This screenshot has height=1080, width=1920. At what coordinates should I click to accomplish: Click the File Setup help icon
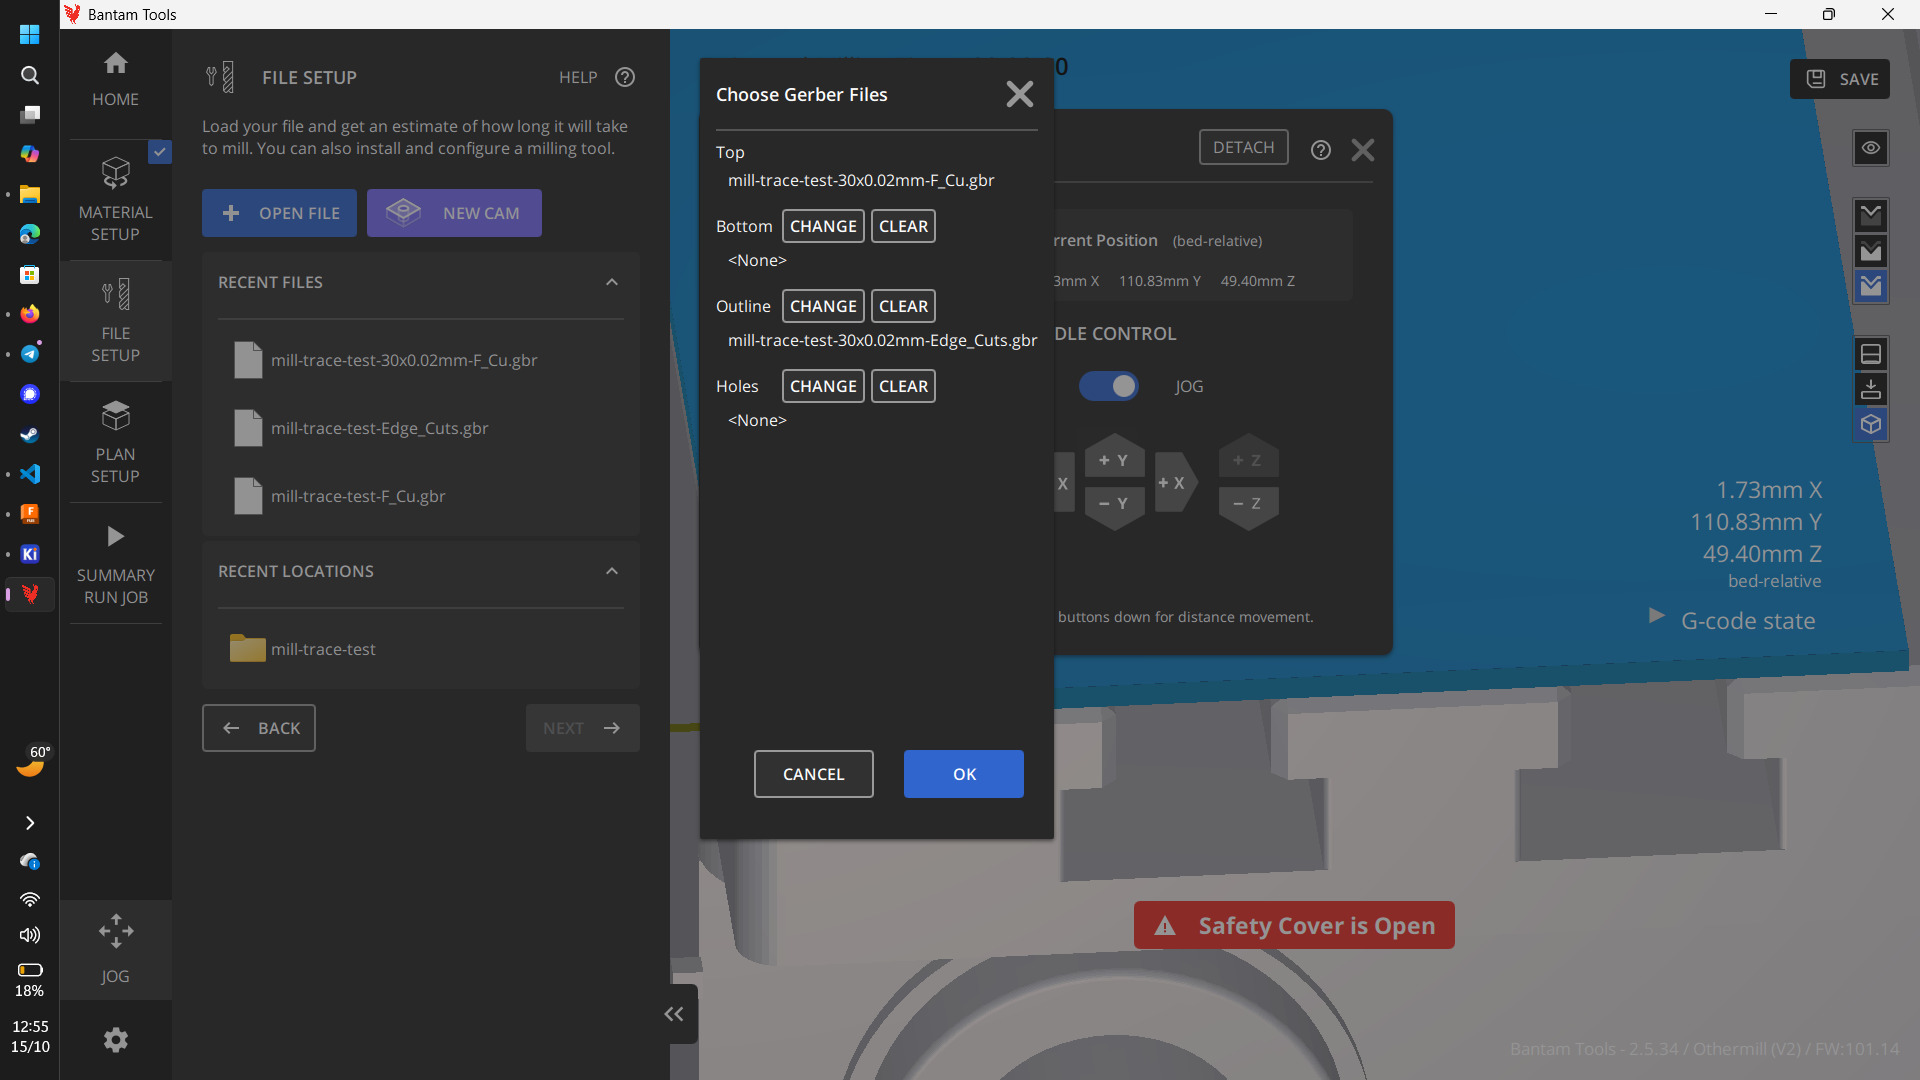click(x=625, y=77)
